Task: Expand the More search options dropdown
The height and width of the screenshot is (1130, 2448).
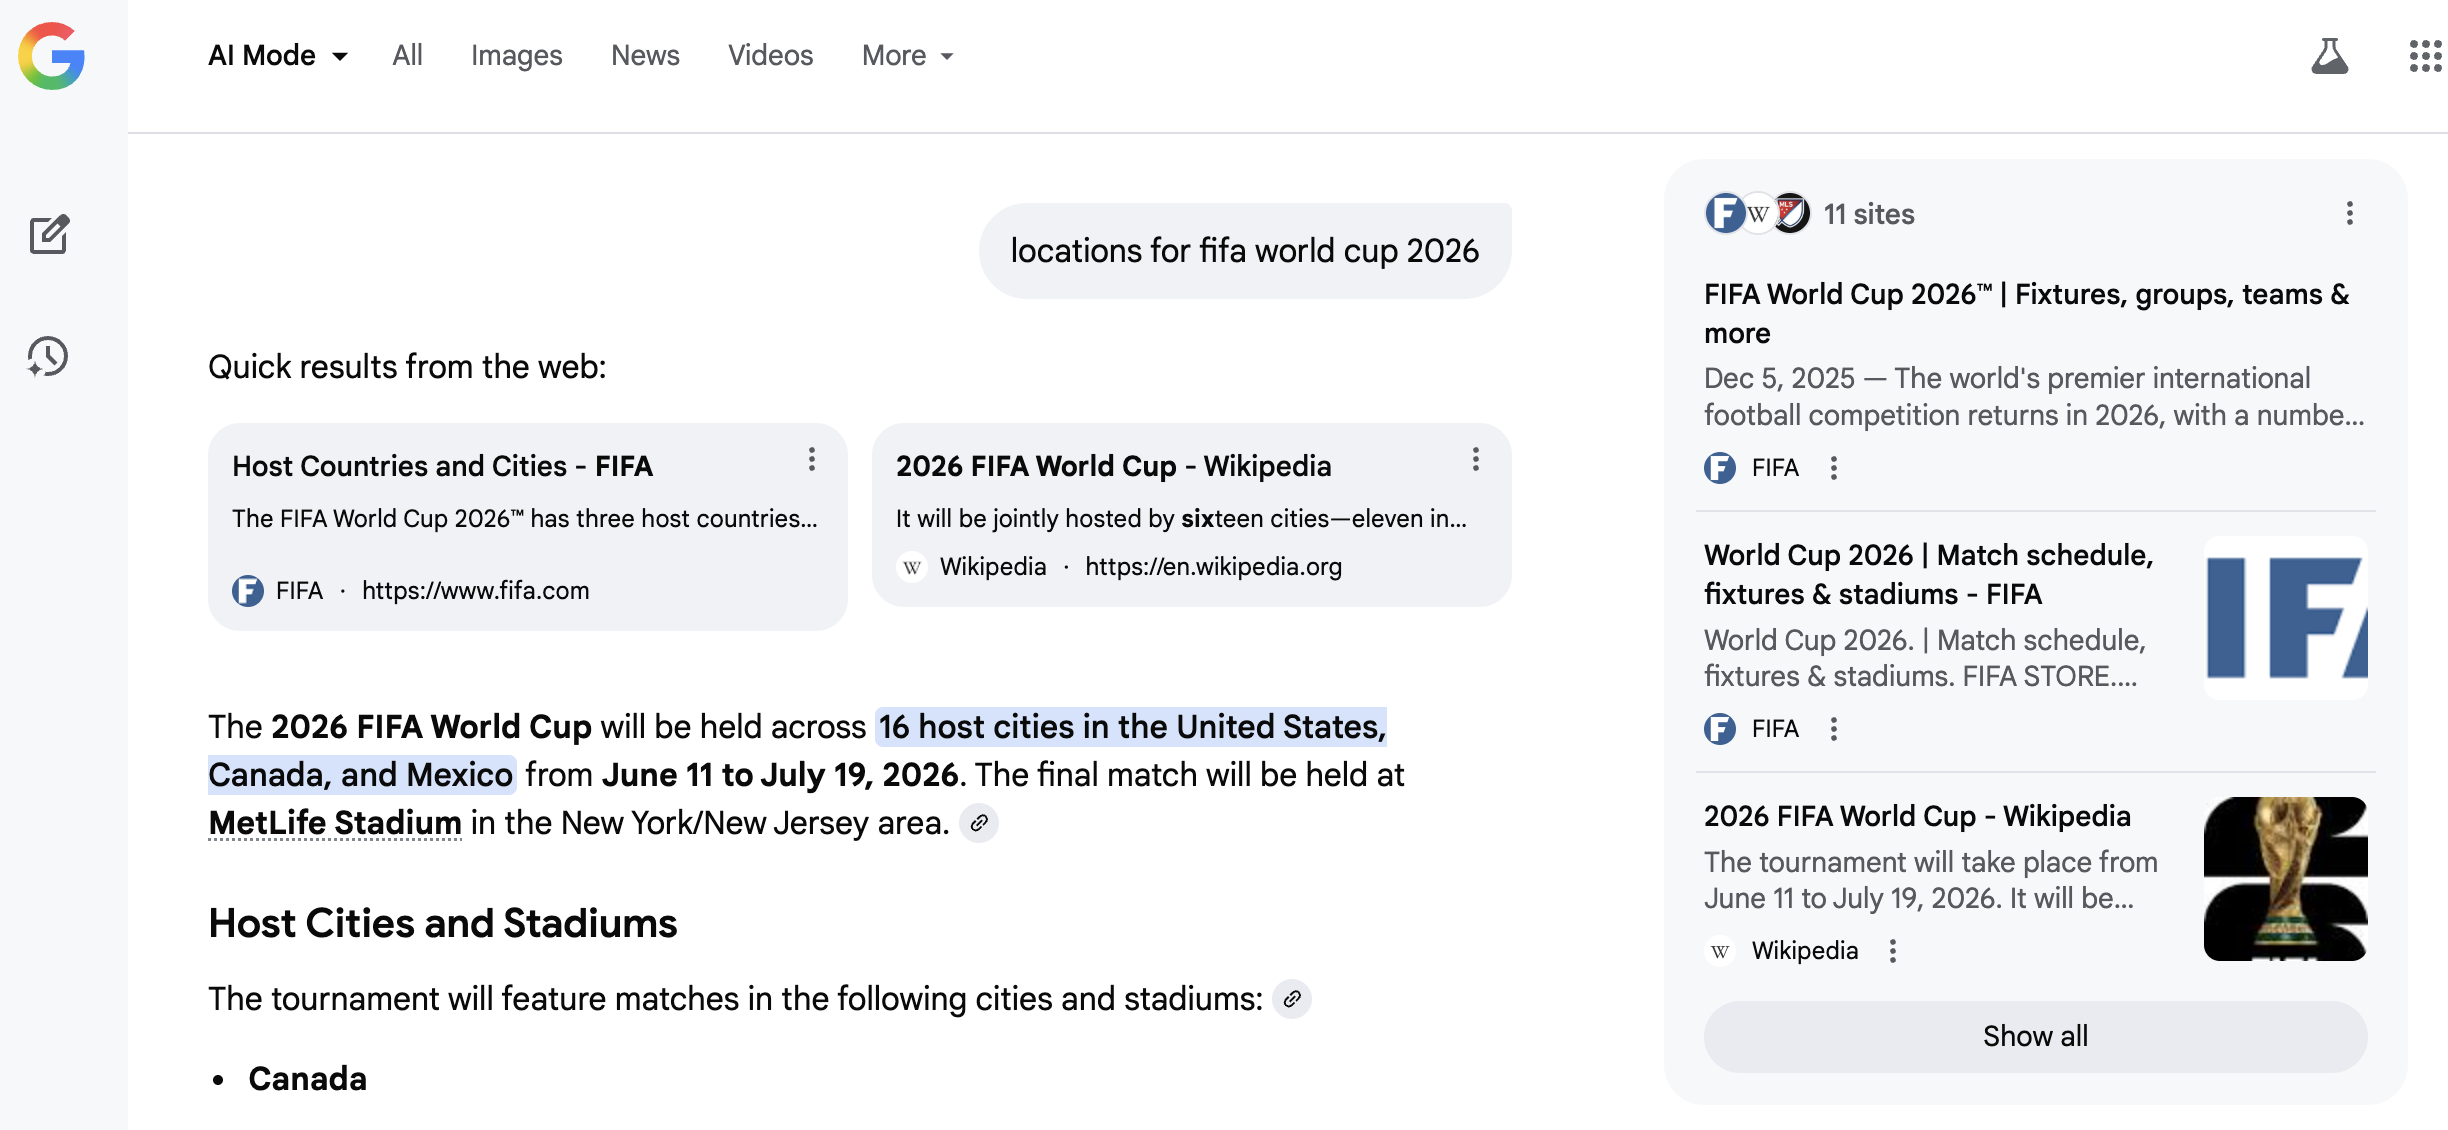Action: 905,55
